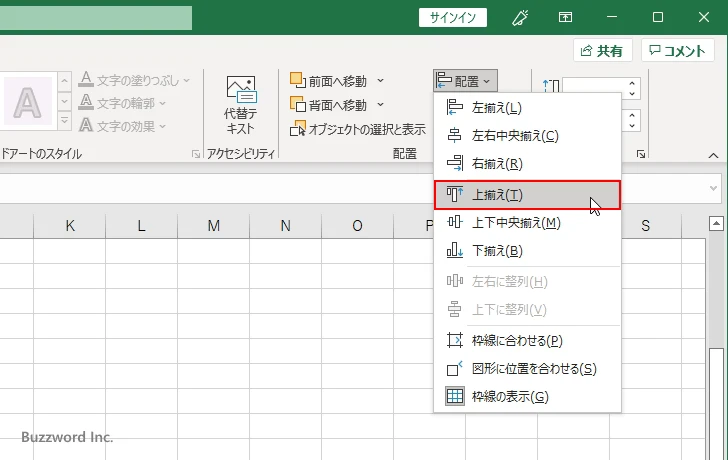Screen dimensions: 728x460
Task: Click the 下揃え bottom-align icon
Action: pyautogui.click(x=454, y=250)
